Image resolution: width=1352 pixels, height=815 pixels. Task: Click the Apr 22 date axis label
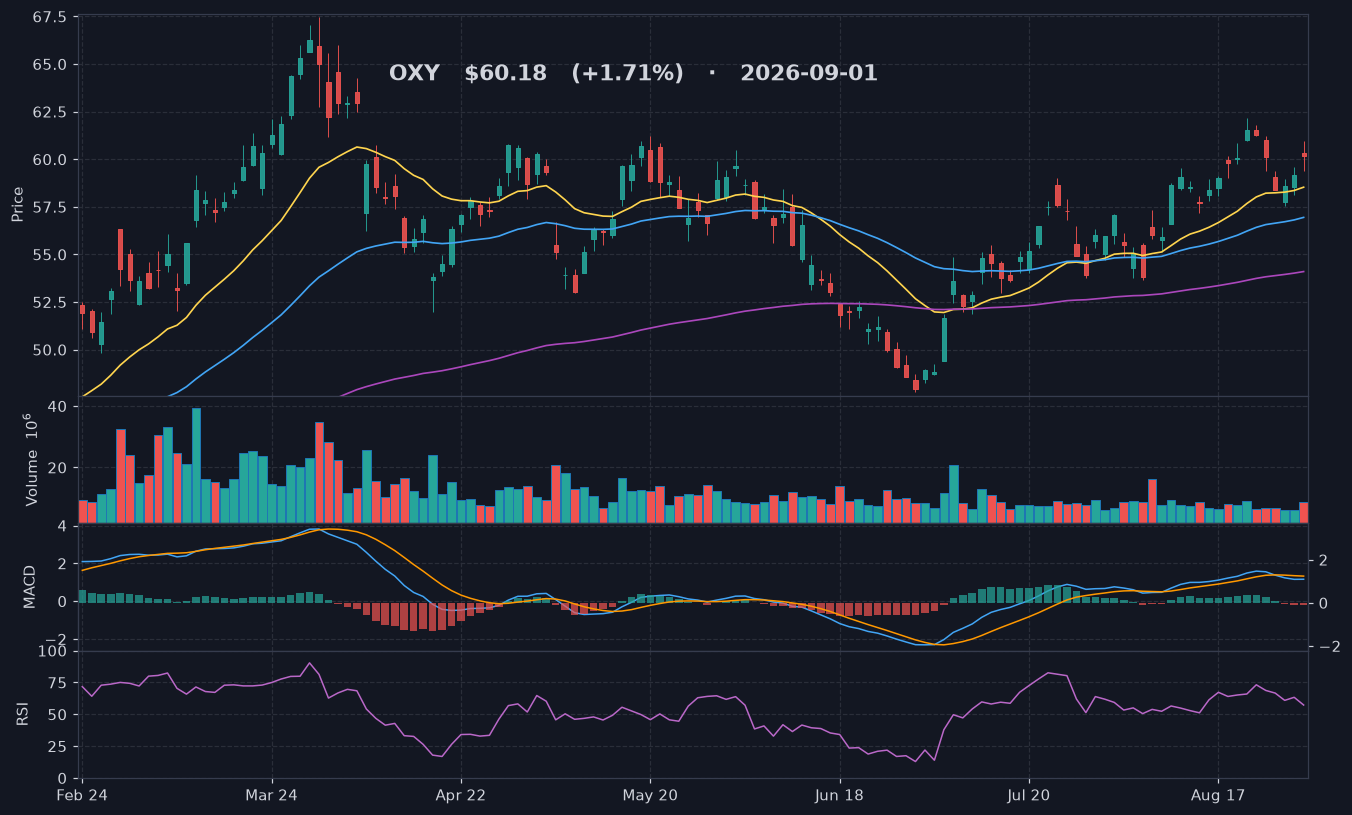click(461, 796)
